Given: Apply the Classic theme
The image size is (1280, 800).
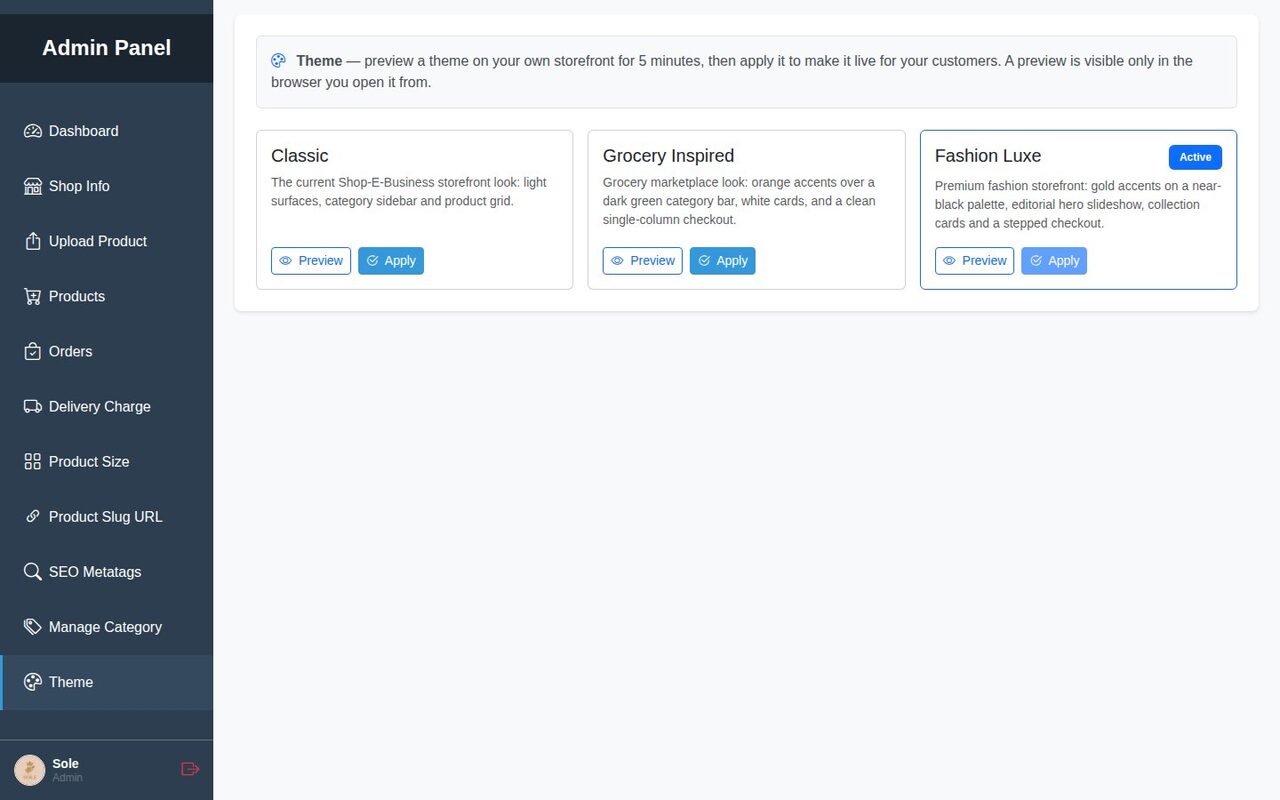Looking at the screenshot, I should 391,261.
